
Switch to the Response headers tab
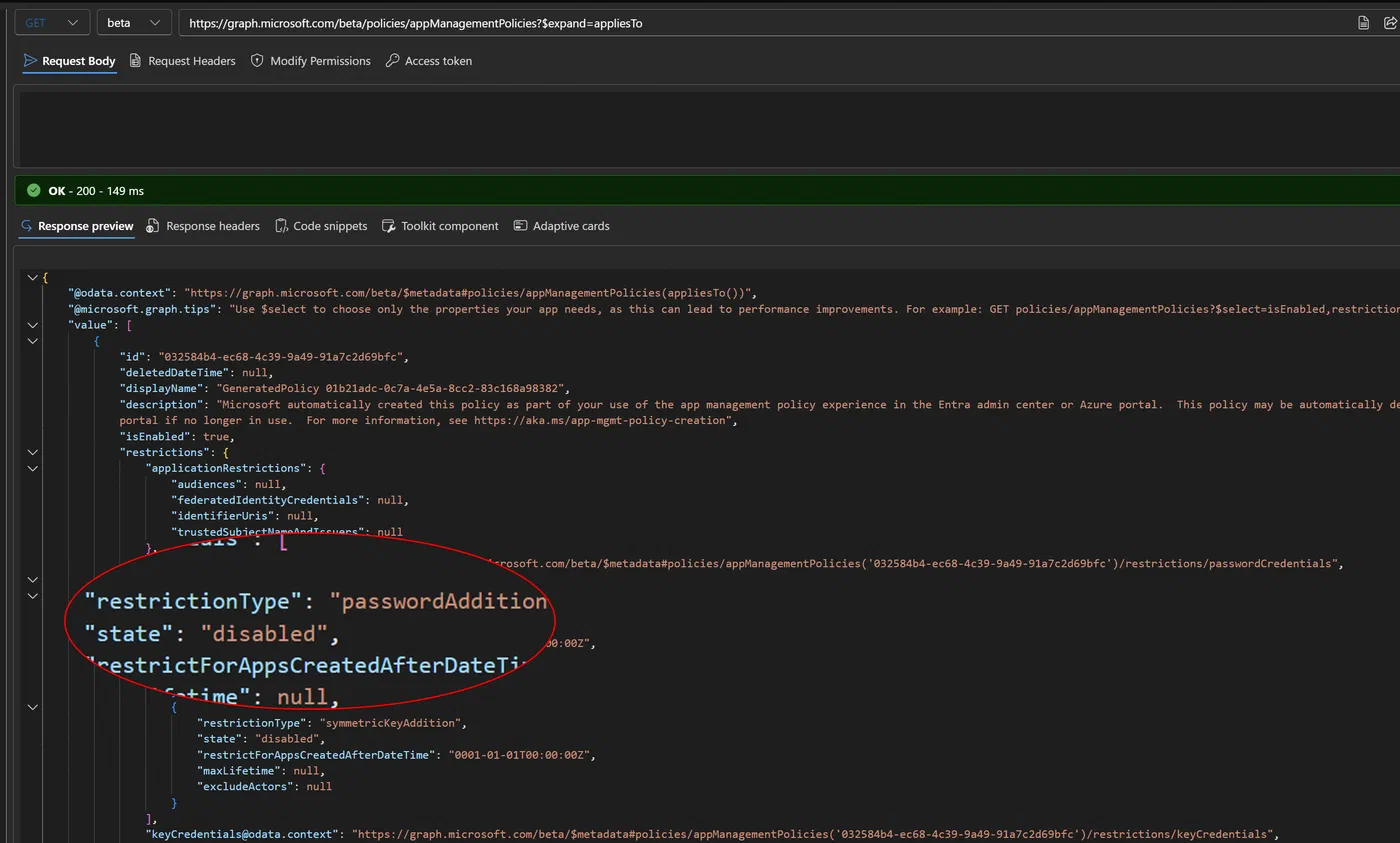(x=203, y=226)
